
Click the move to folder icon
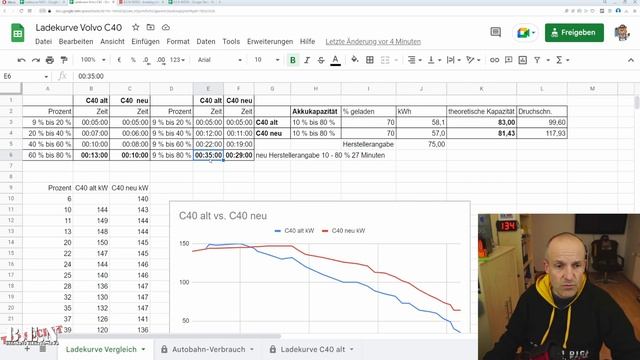pos(151,27)
